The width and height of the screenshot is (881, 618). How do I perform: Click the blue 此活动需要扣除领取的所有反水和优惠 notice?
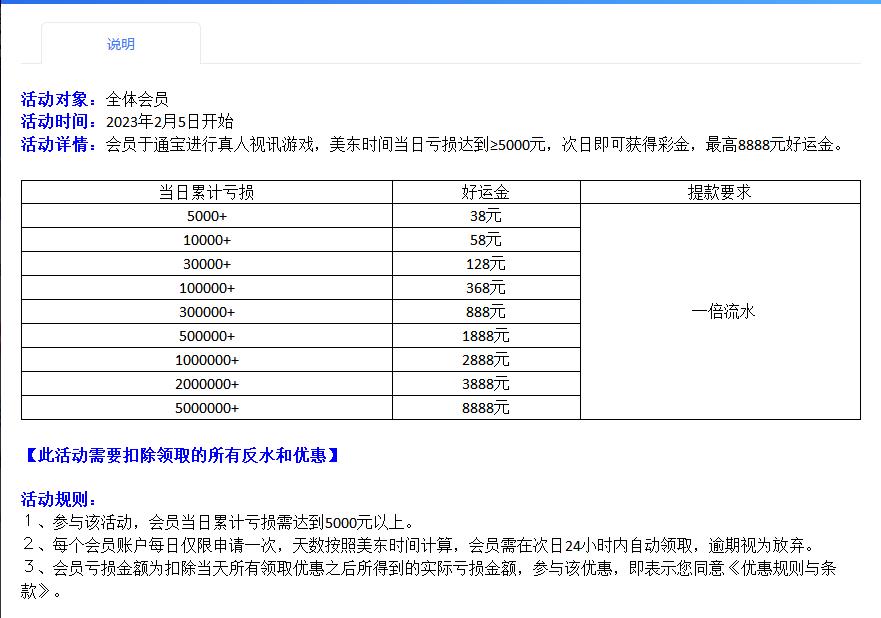(x=181, y=455)
